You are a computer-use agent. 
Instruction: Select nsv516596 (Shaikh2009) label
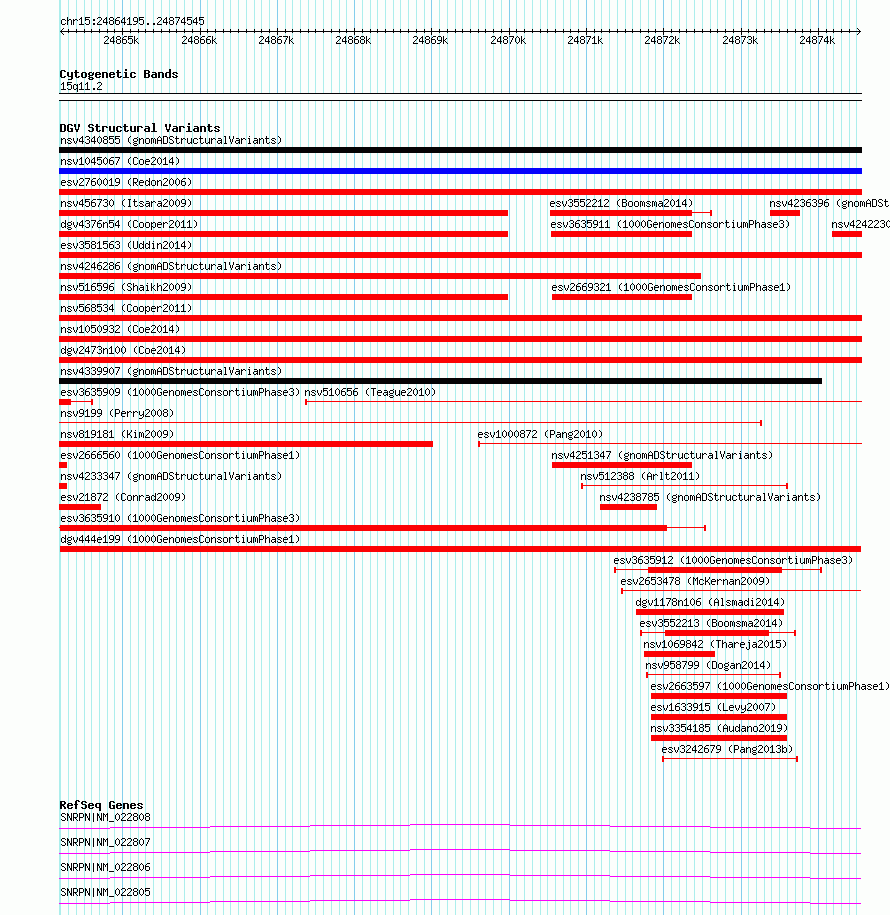(x=126, y=287)
